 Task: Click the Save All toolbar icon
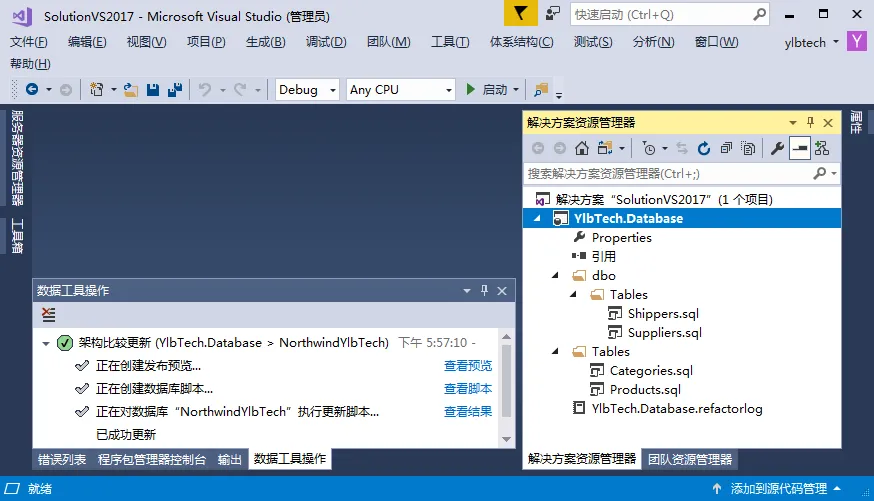tap(175, 90)
